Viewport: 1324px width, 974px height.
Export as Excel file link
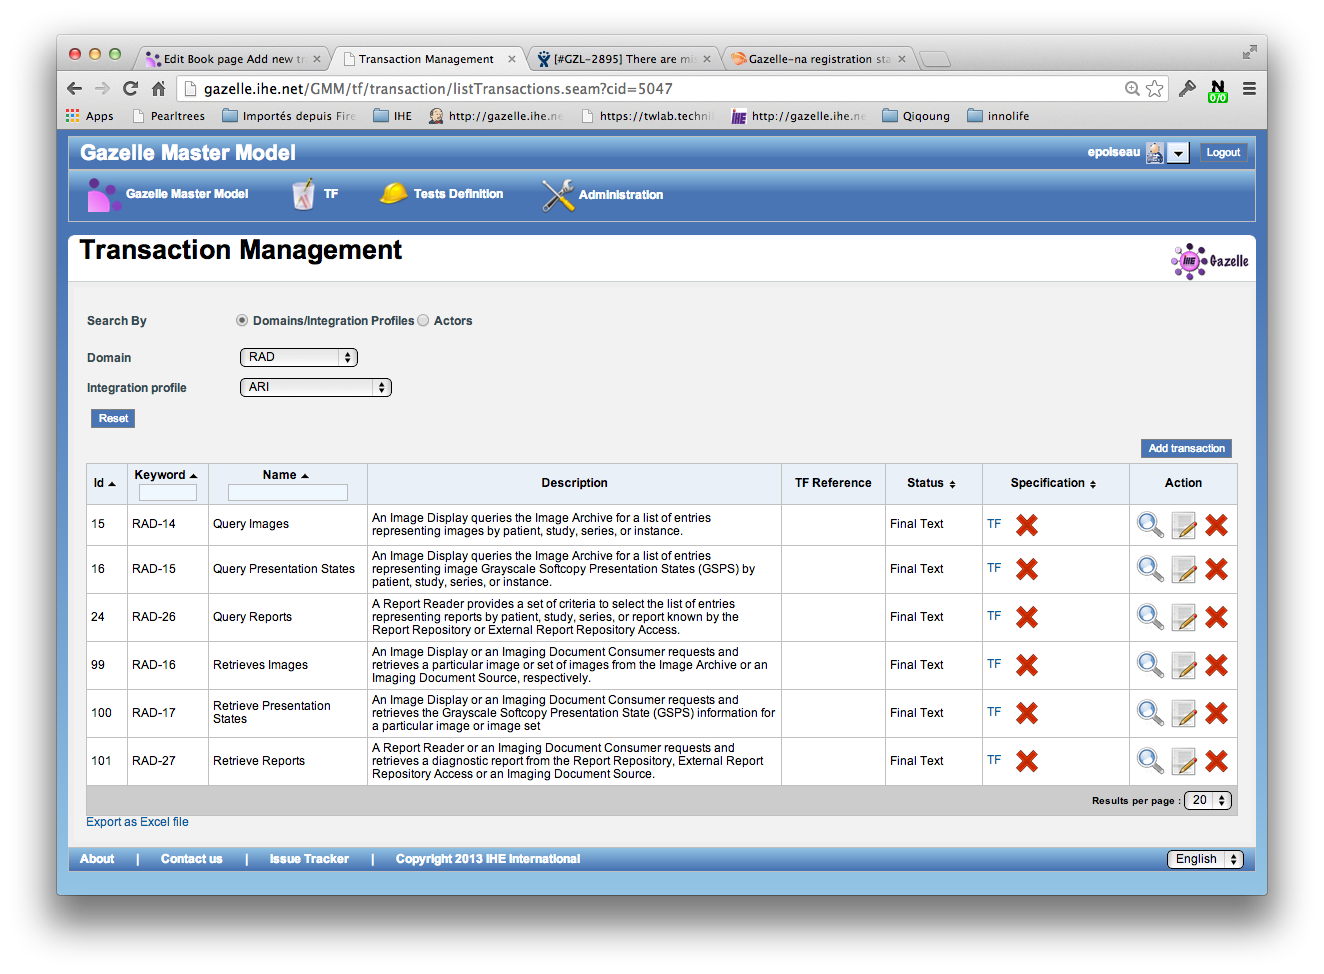(137, 822)
